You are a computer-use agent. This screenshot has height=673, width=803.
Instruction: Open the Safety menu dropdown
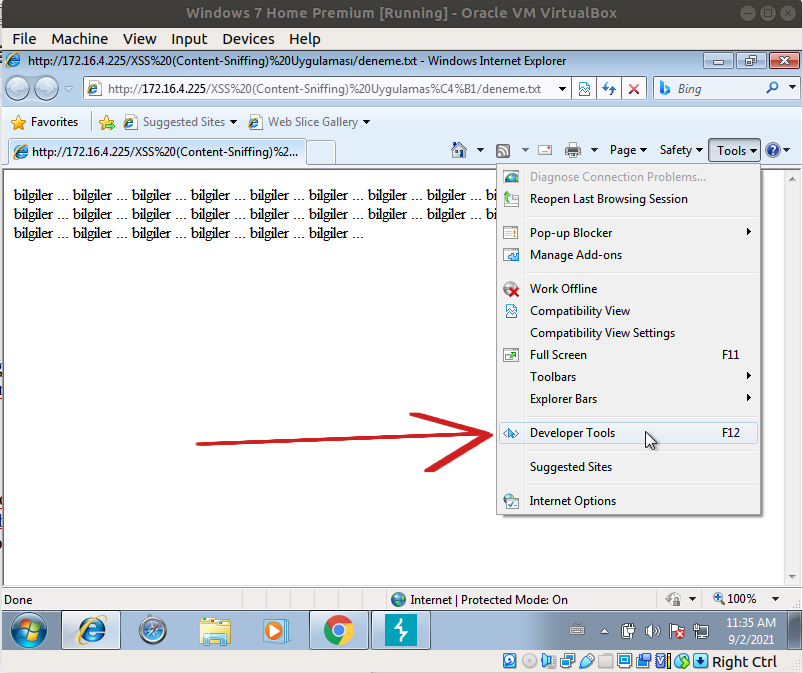[x=681, y=150]
